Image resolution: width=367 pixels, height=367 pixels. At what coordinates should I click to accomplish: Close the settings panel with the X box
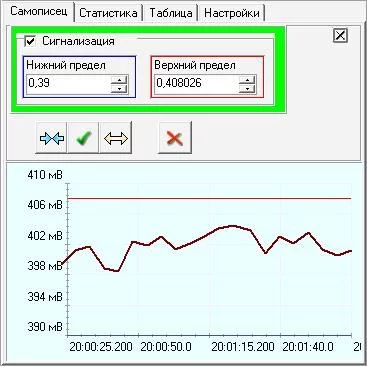click(340, 35)
